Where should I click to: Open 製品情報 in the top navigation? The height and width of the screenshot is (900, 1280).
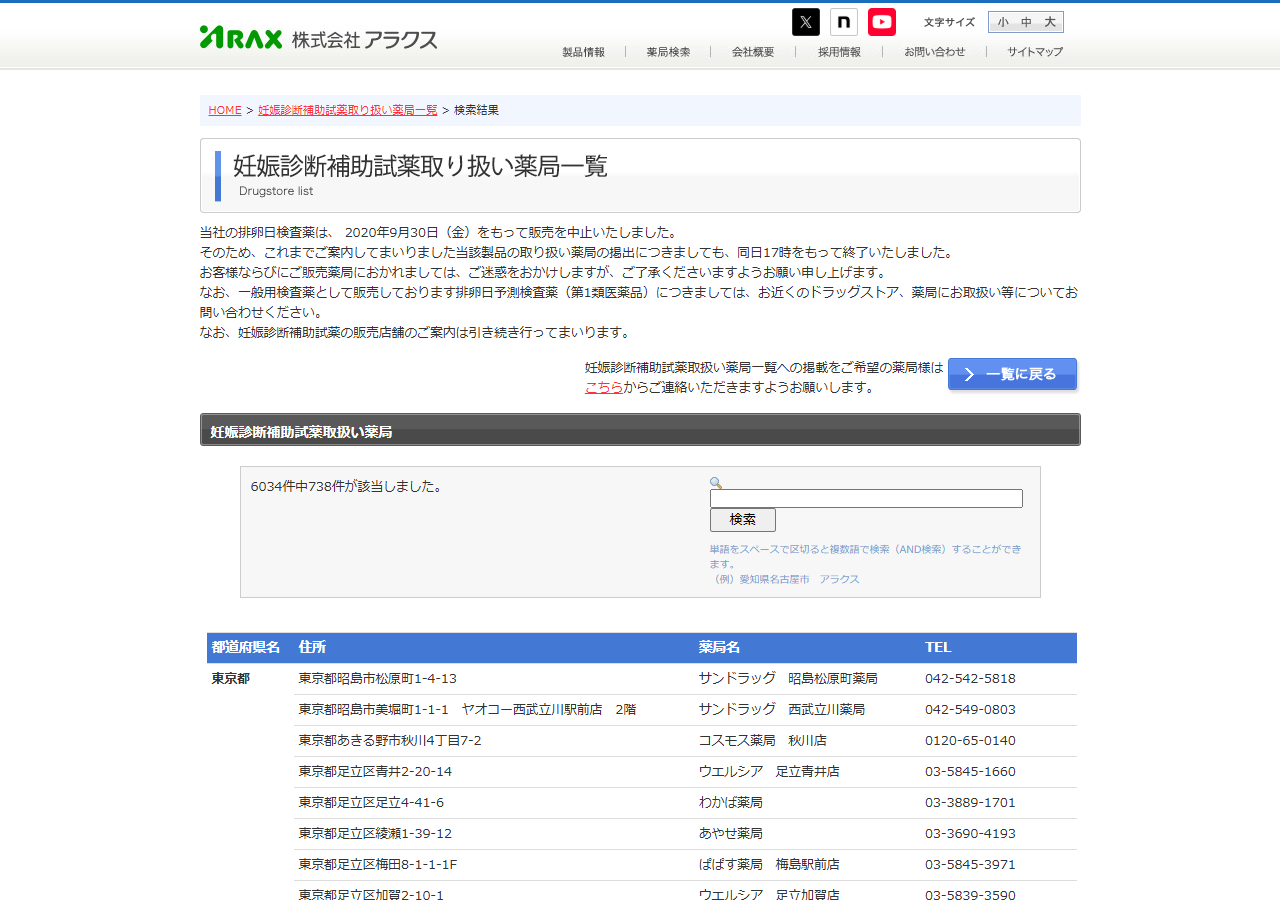click(x=583, y=52)
